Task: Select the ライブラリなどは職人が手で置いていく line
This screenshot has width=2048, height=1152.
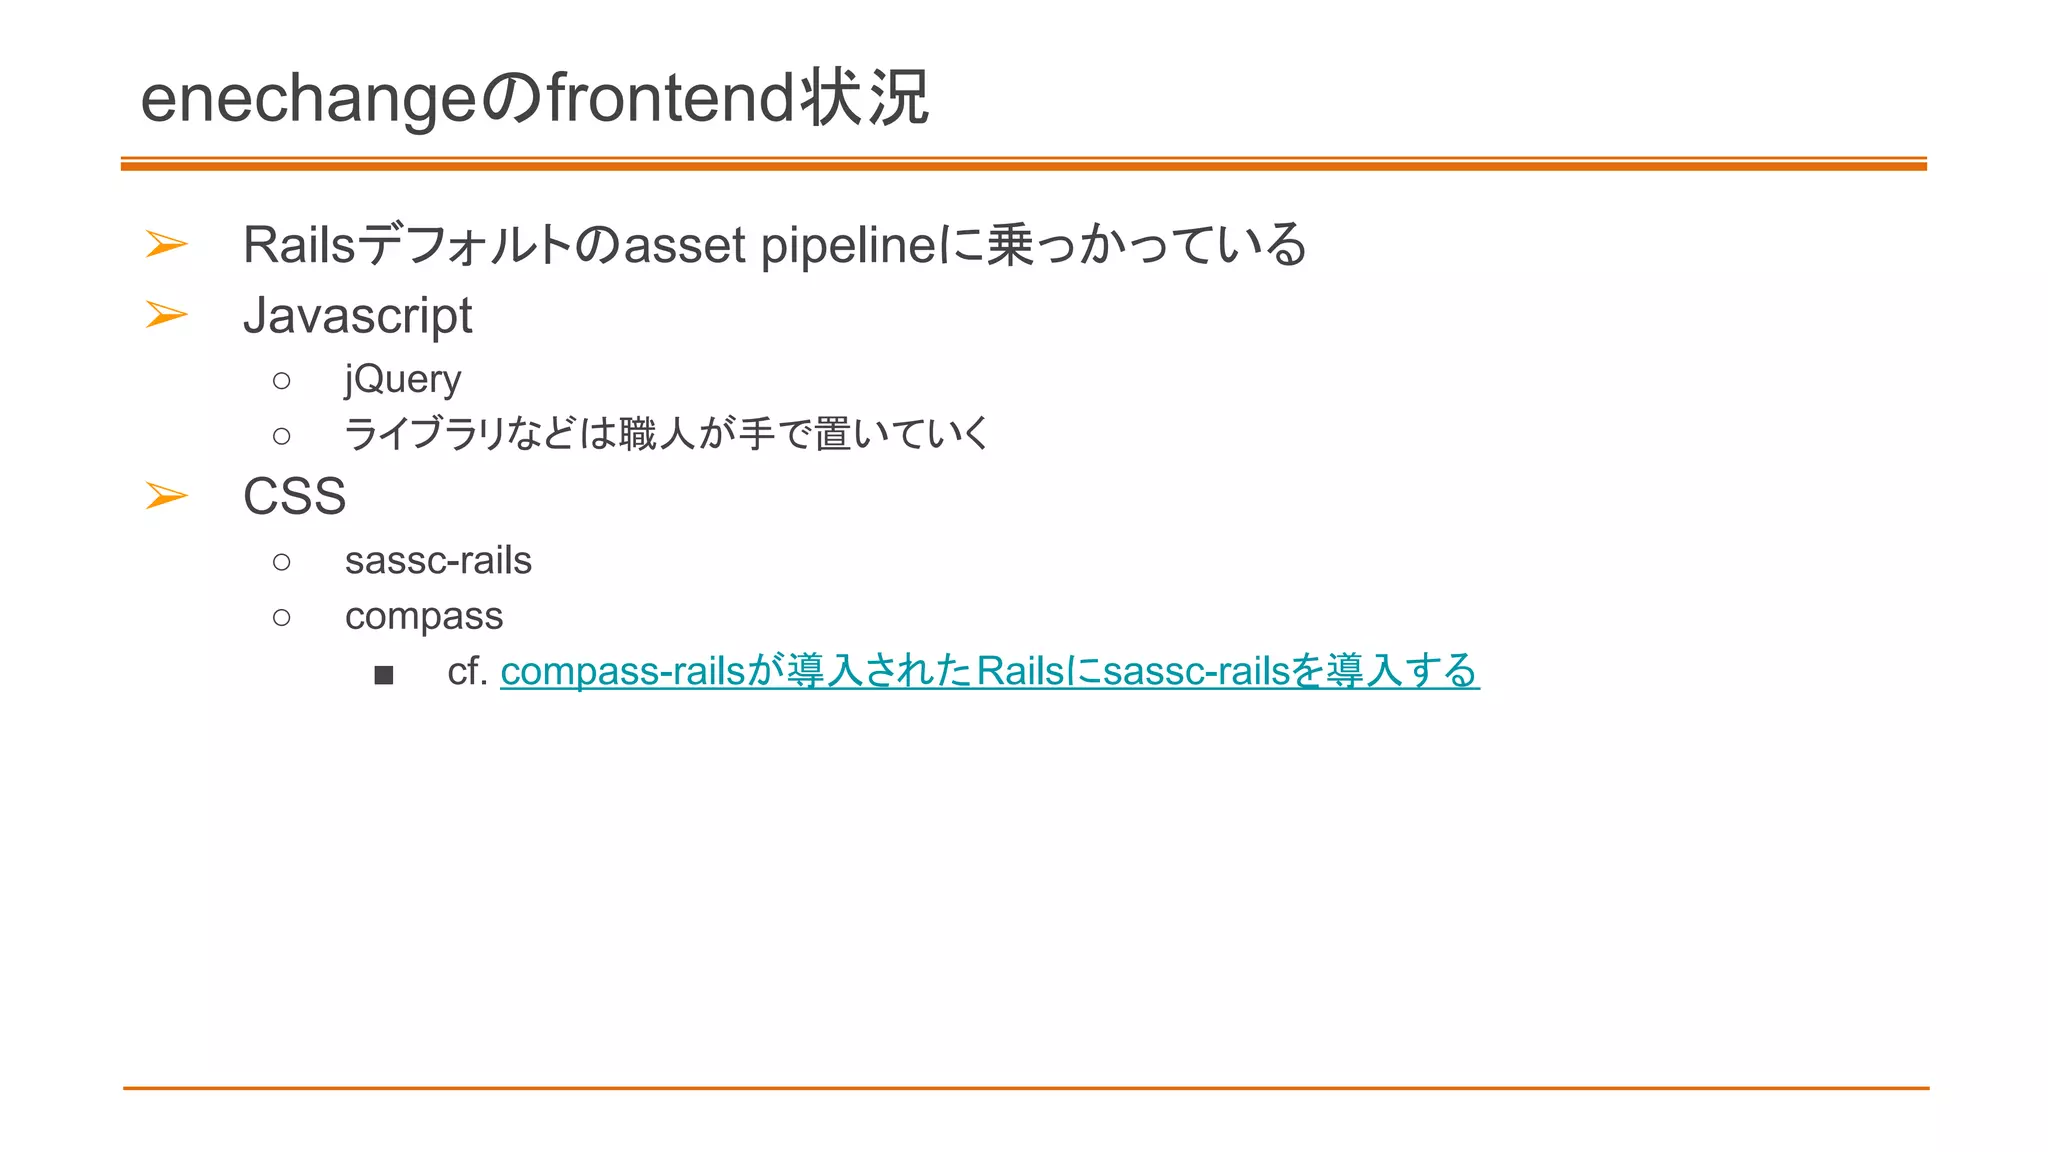Action: [x=667, y=434]
